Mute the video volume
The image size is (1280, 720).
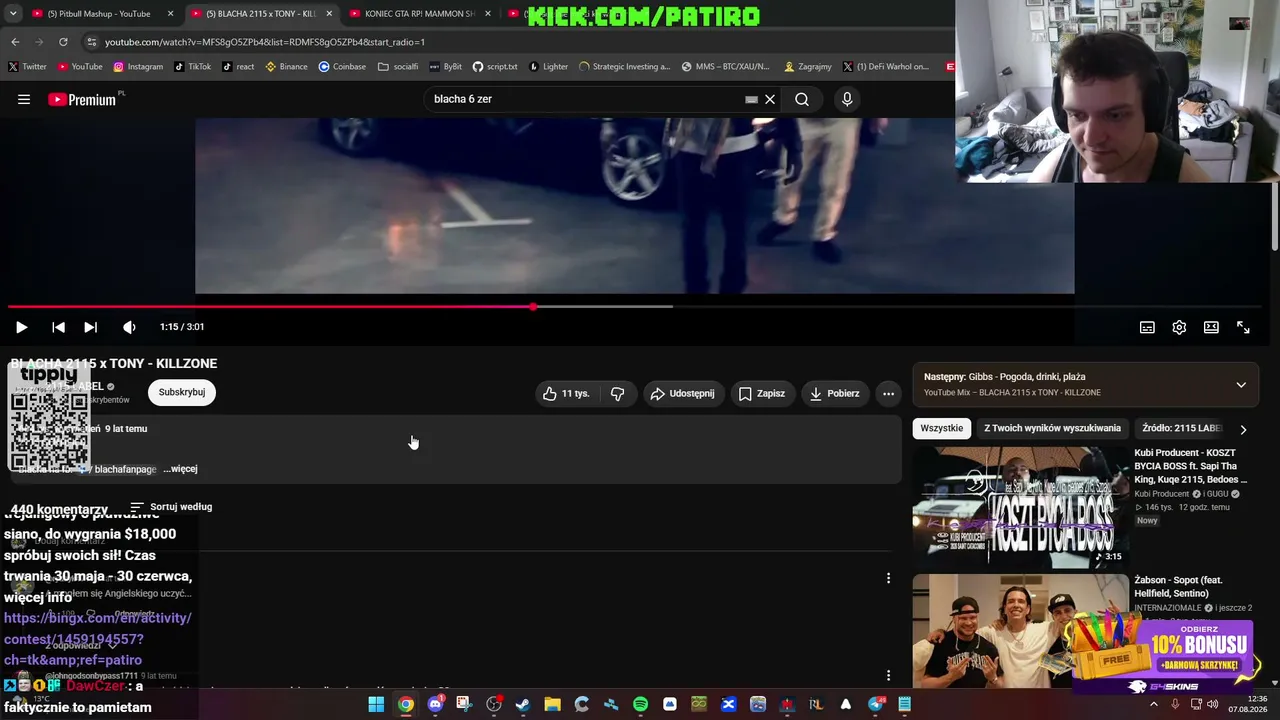tap(129, 327)
